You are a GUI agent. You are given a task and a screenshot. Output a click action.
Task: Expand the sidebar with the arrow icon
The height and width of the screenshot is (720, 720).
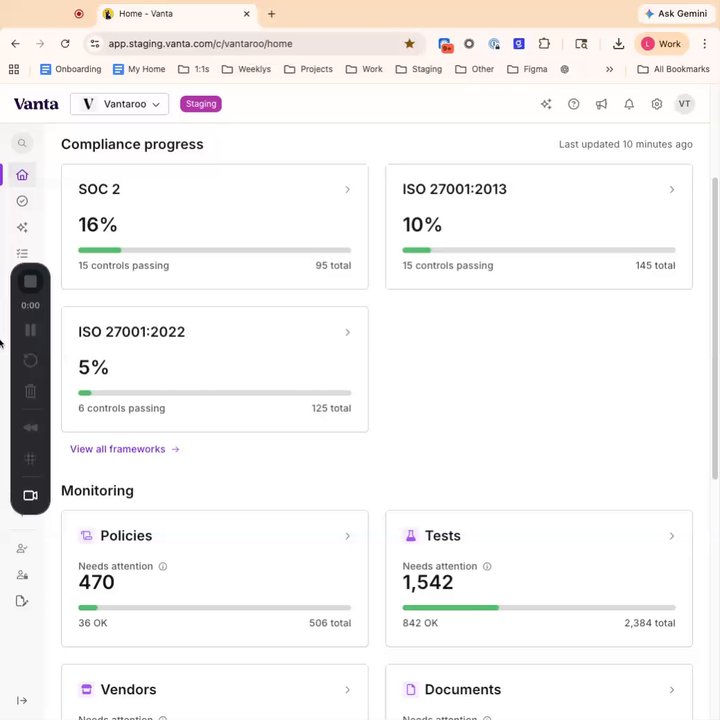(x=22, y=700)
